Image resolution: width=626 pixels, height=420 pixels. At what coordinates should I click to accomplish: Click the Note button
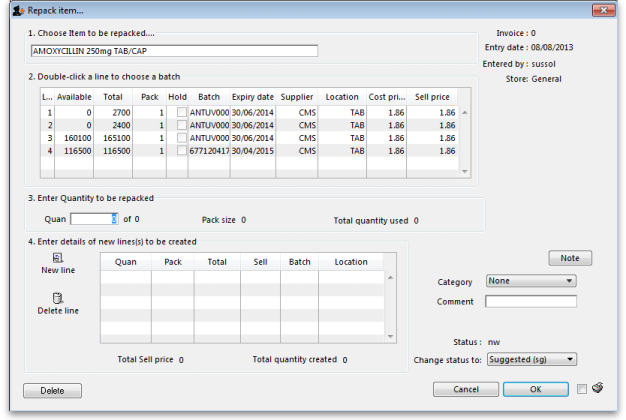coord(570,258)
